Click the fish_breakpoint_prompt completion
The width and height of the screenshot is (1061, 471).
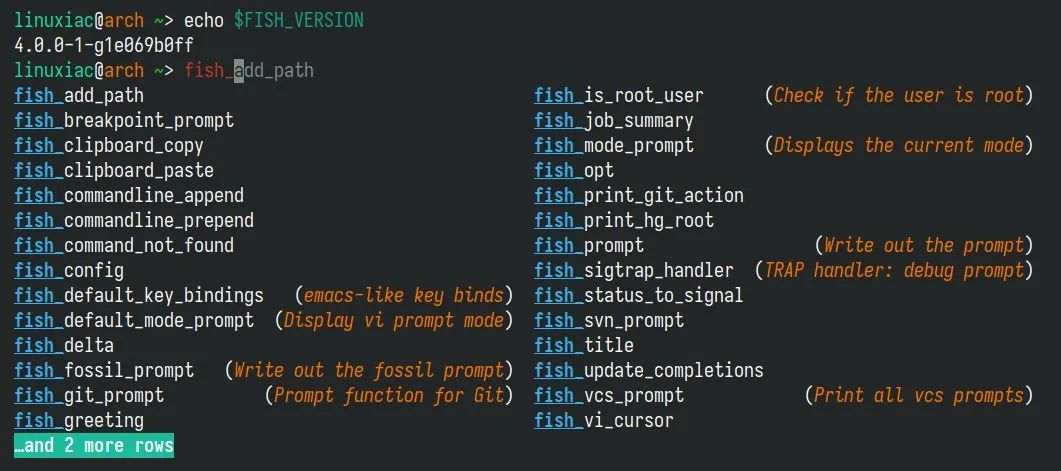click(124, 120)
